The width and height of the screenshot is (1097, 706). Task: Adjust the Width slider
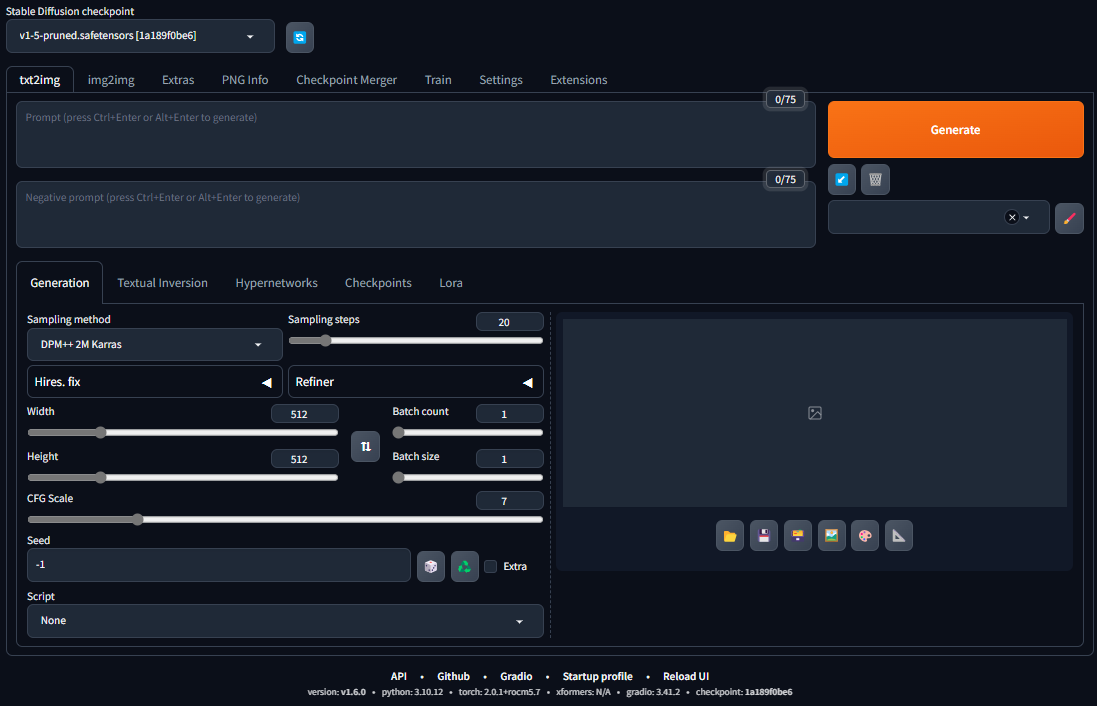pyautogui.click(x=183, y=432)
